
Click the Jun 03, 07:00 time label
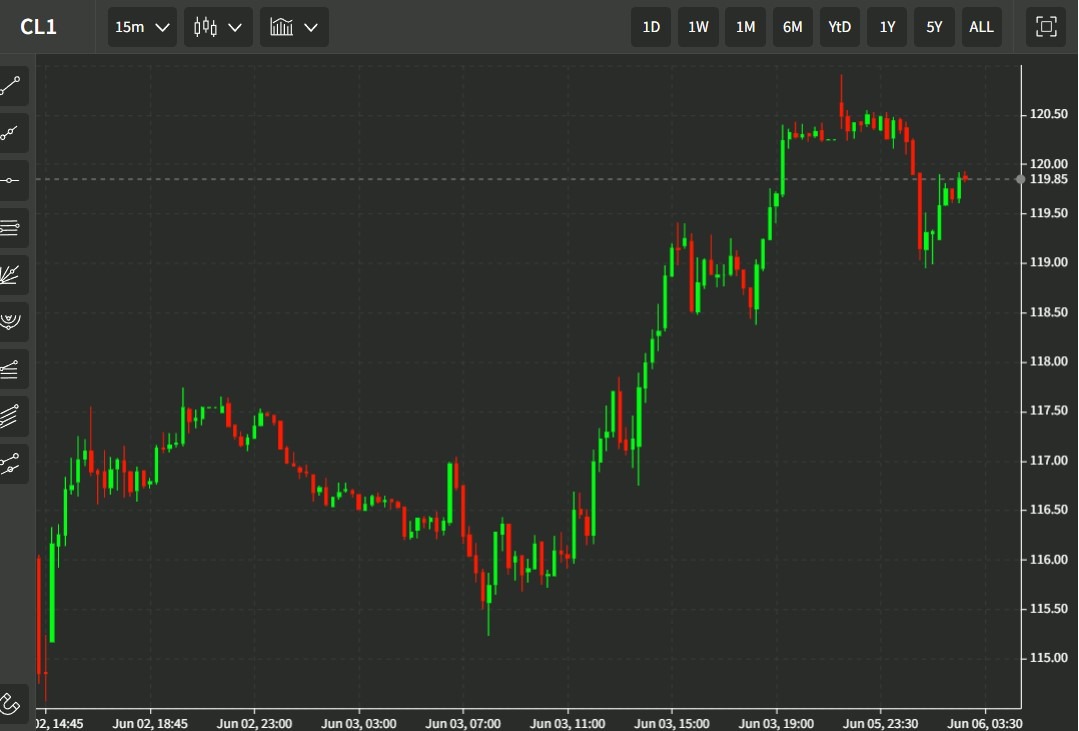(x=463, y=723)
